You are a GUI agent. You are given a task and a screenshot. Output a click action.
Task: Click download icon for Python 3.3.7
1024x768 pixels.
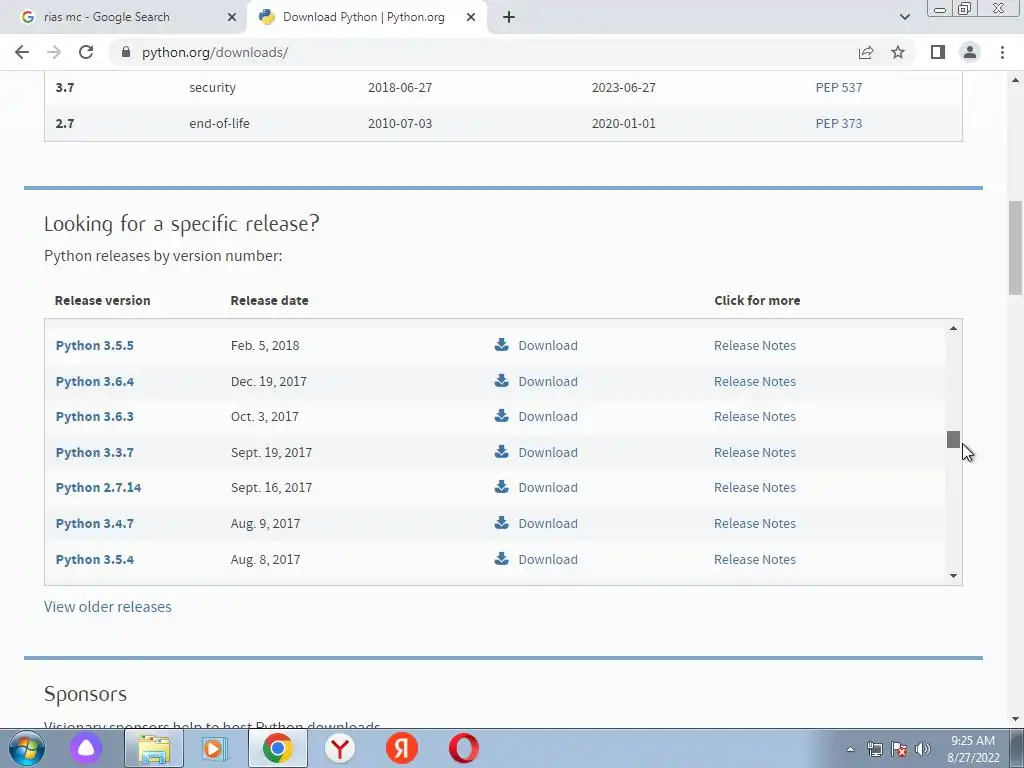tap(502, 452)
